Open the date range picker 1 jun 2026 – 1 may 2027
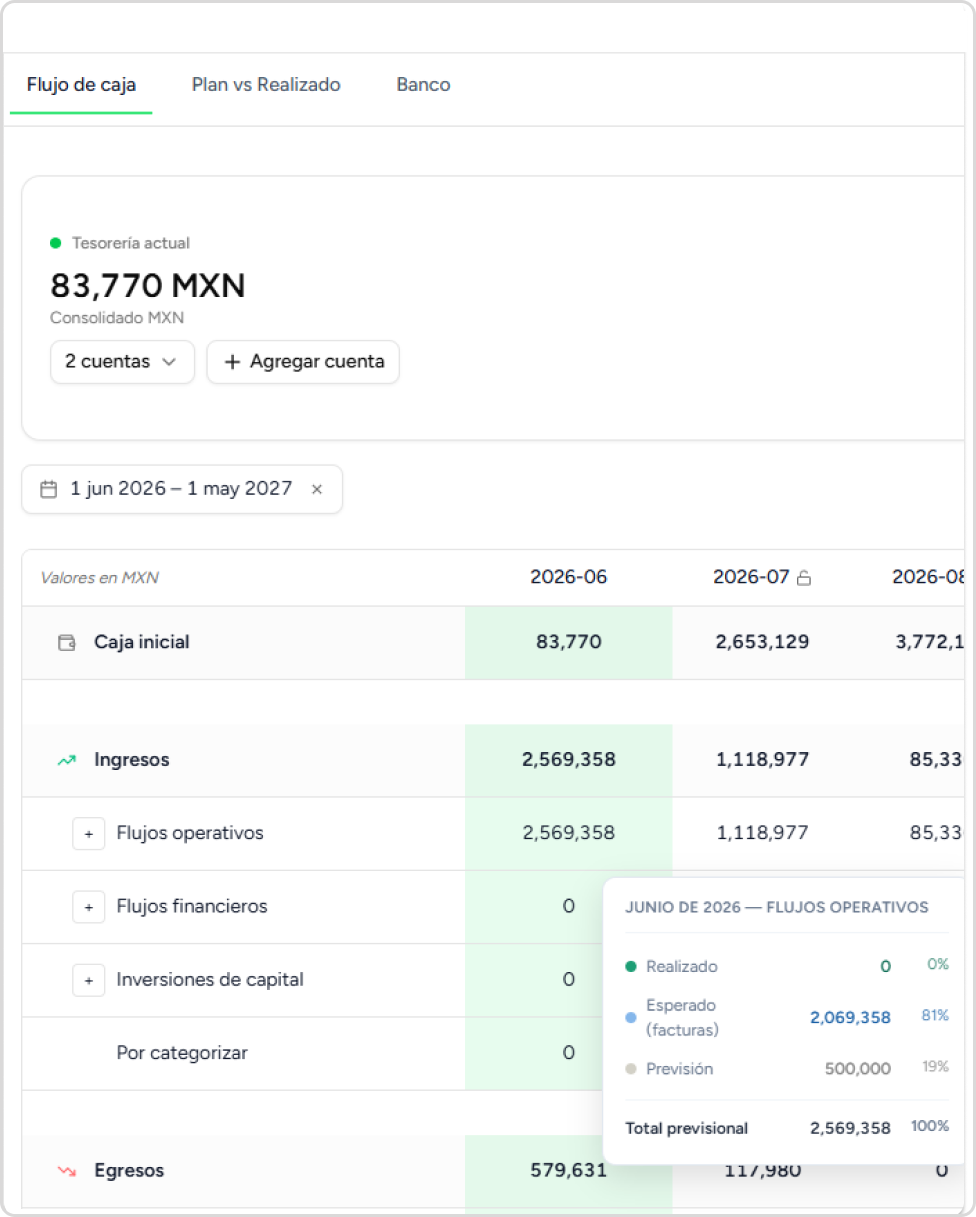976x1217 pixels. (182, 489)
